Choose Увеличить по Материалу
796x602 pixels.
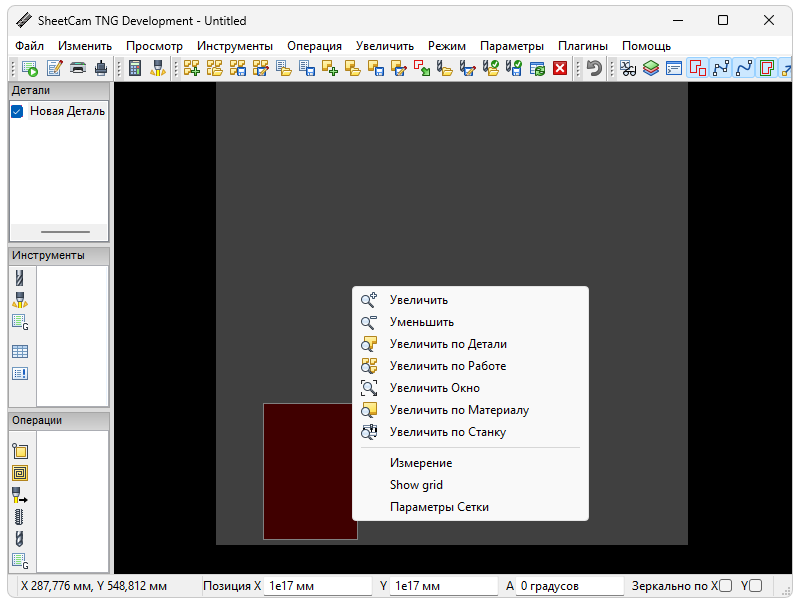(471, 410)
